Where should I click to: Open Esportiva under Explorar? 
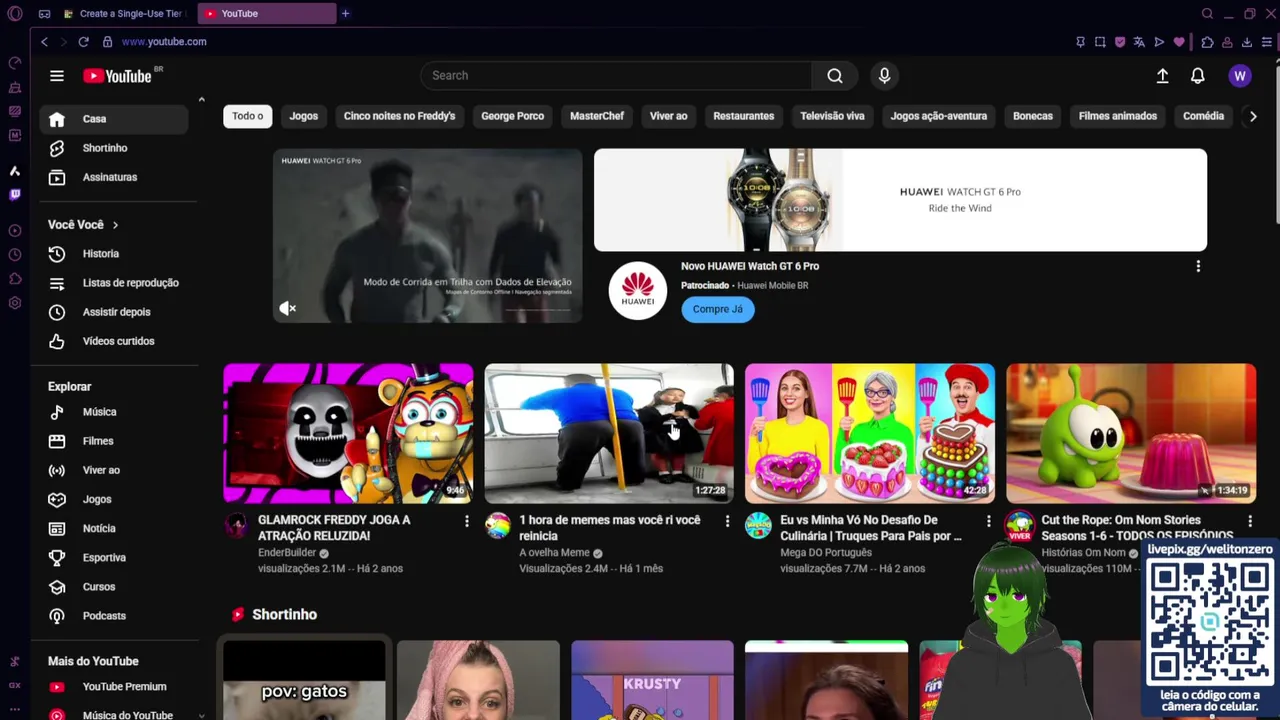pyautogui.click(x=114, y=557)
